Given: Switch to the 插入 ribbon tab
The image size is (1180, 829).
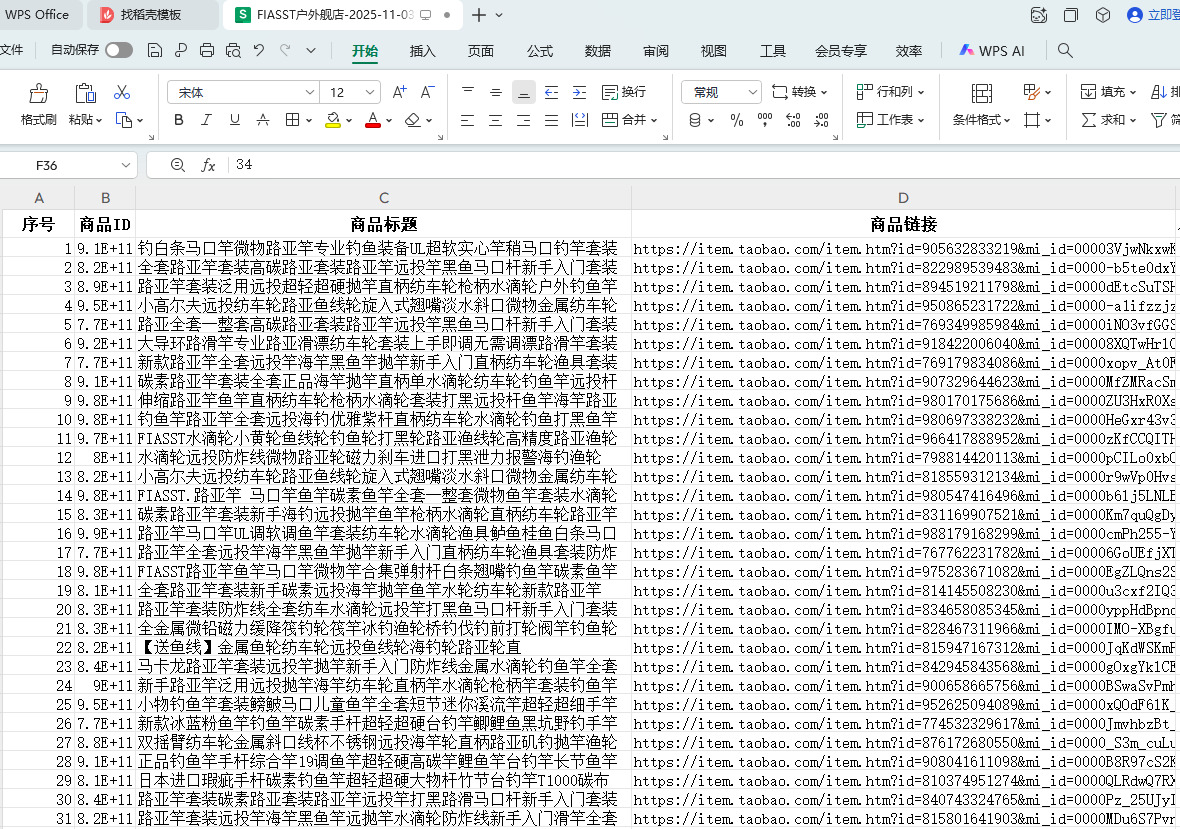Looking at the screenshot, I should (x=423, y=51).
